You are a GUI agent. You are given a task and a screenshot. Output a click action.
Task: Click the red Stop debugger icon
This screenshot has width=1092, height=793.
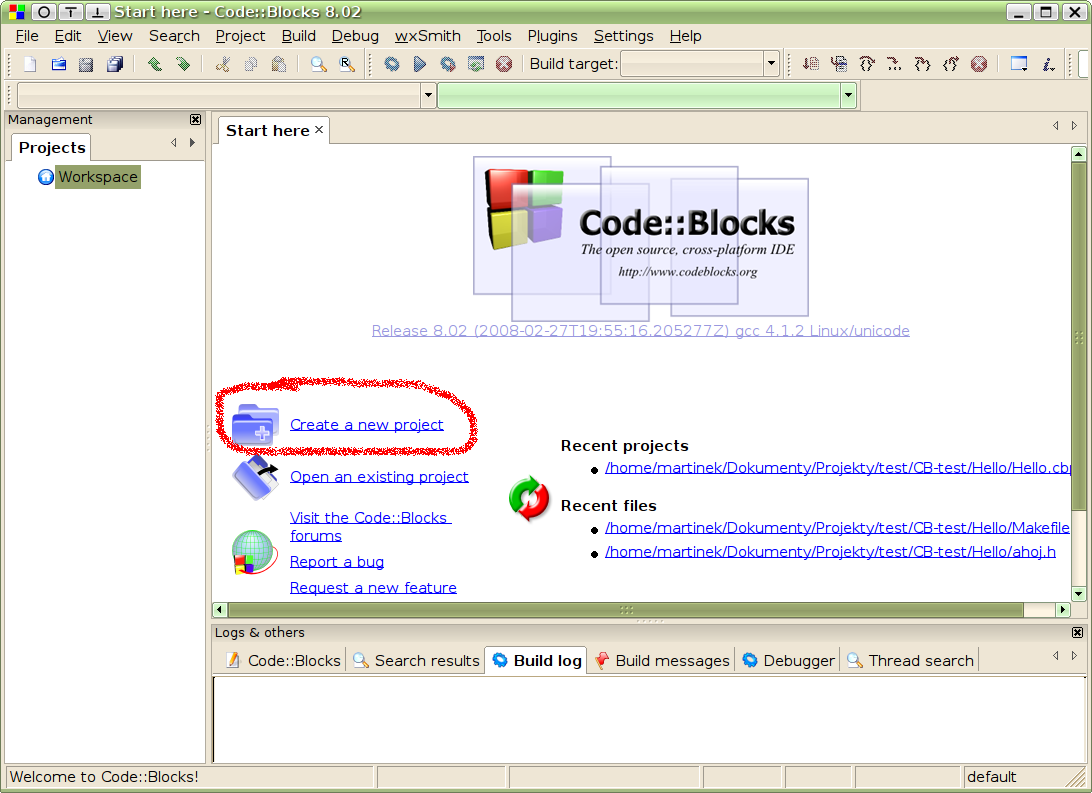click(x=979, y=64)
